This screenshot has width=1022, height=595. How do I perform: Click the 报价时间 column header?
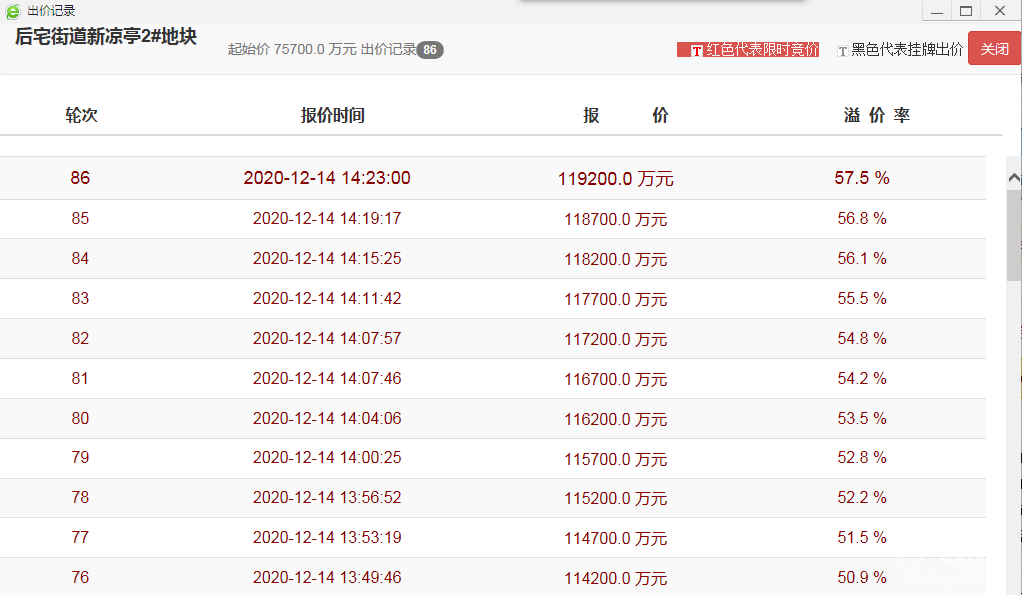[x=333, y=116]
